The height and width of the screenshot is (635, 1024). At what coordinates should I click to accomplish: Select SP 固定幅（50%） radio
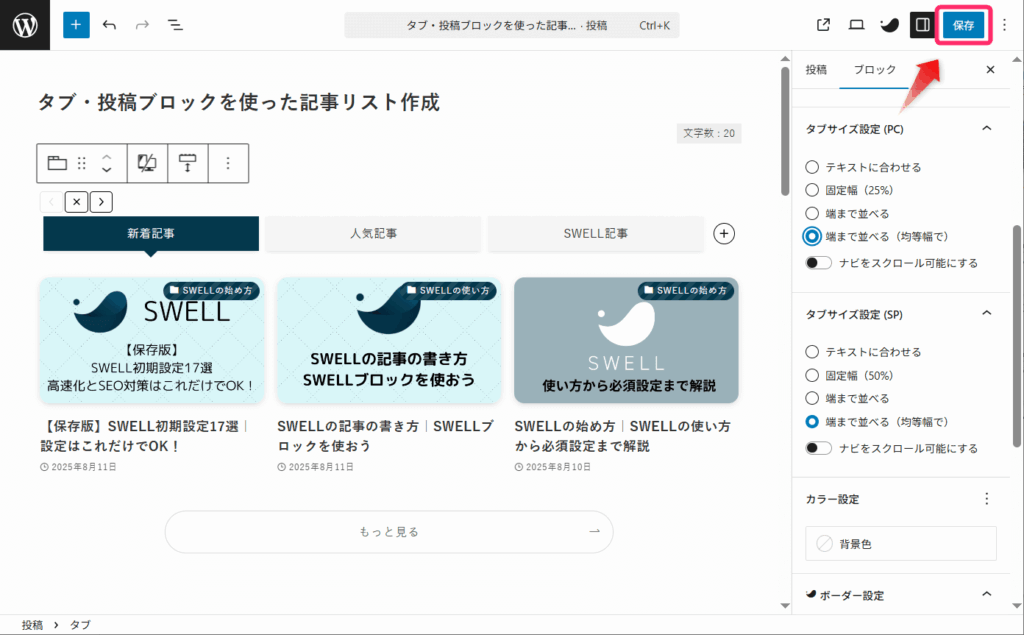812,376
